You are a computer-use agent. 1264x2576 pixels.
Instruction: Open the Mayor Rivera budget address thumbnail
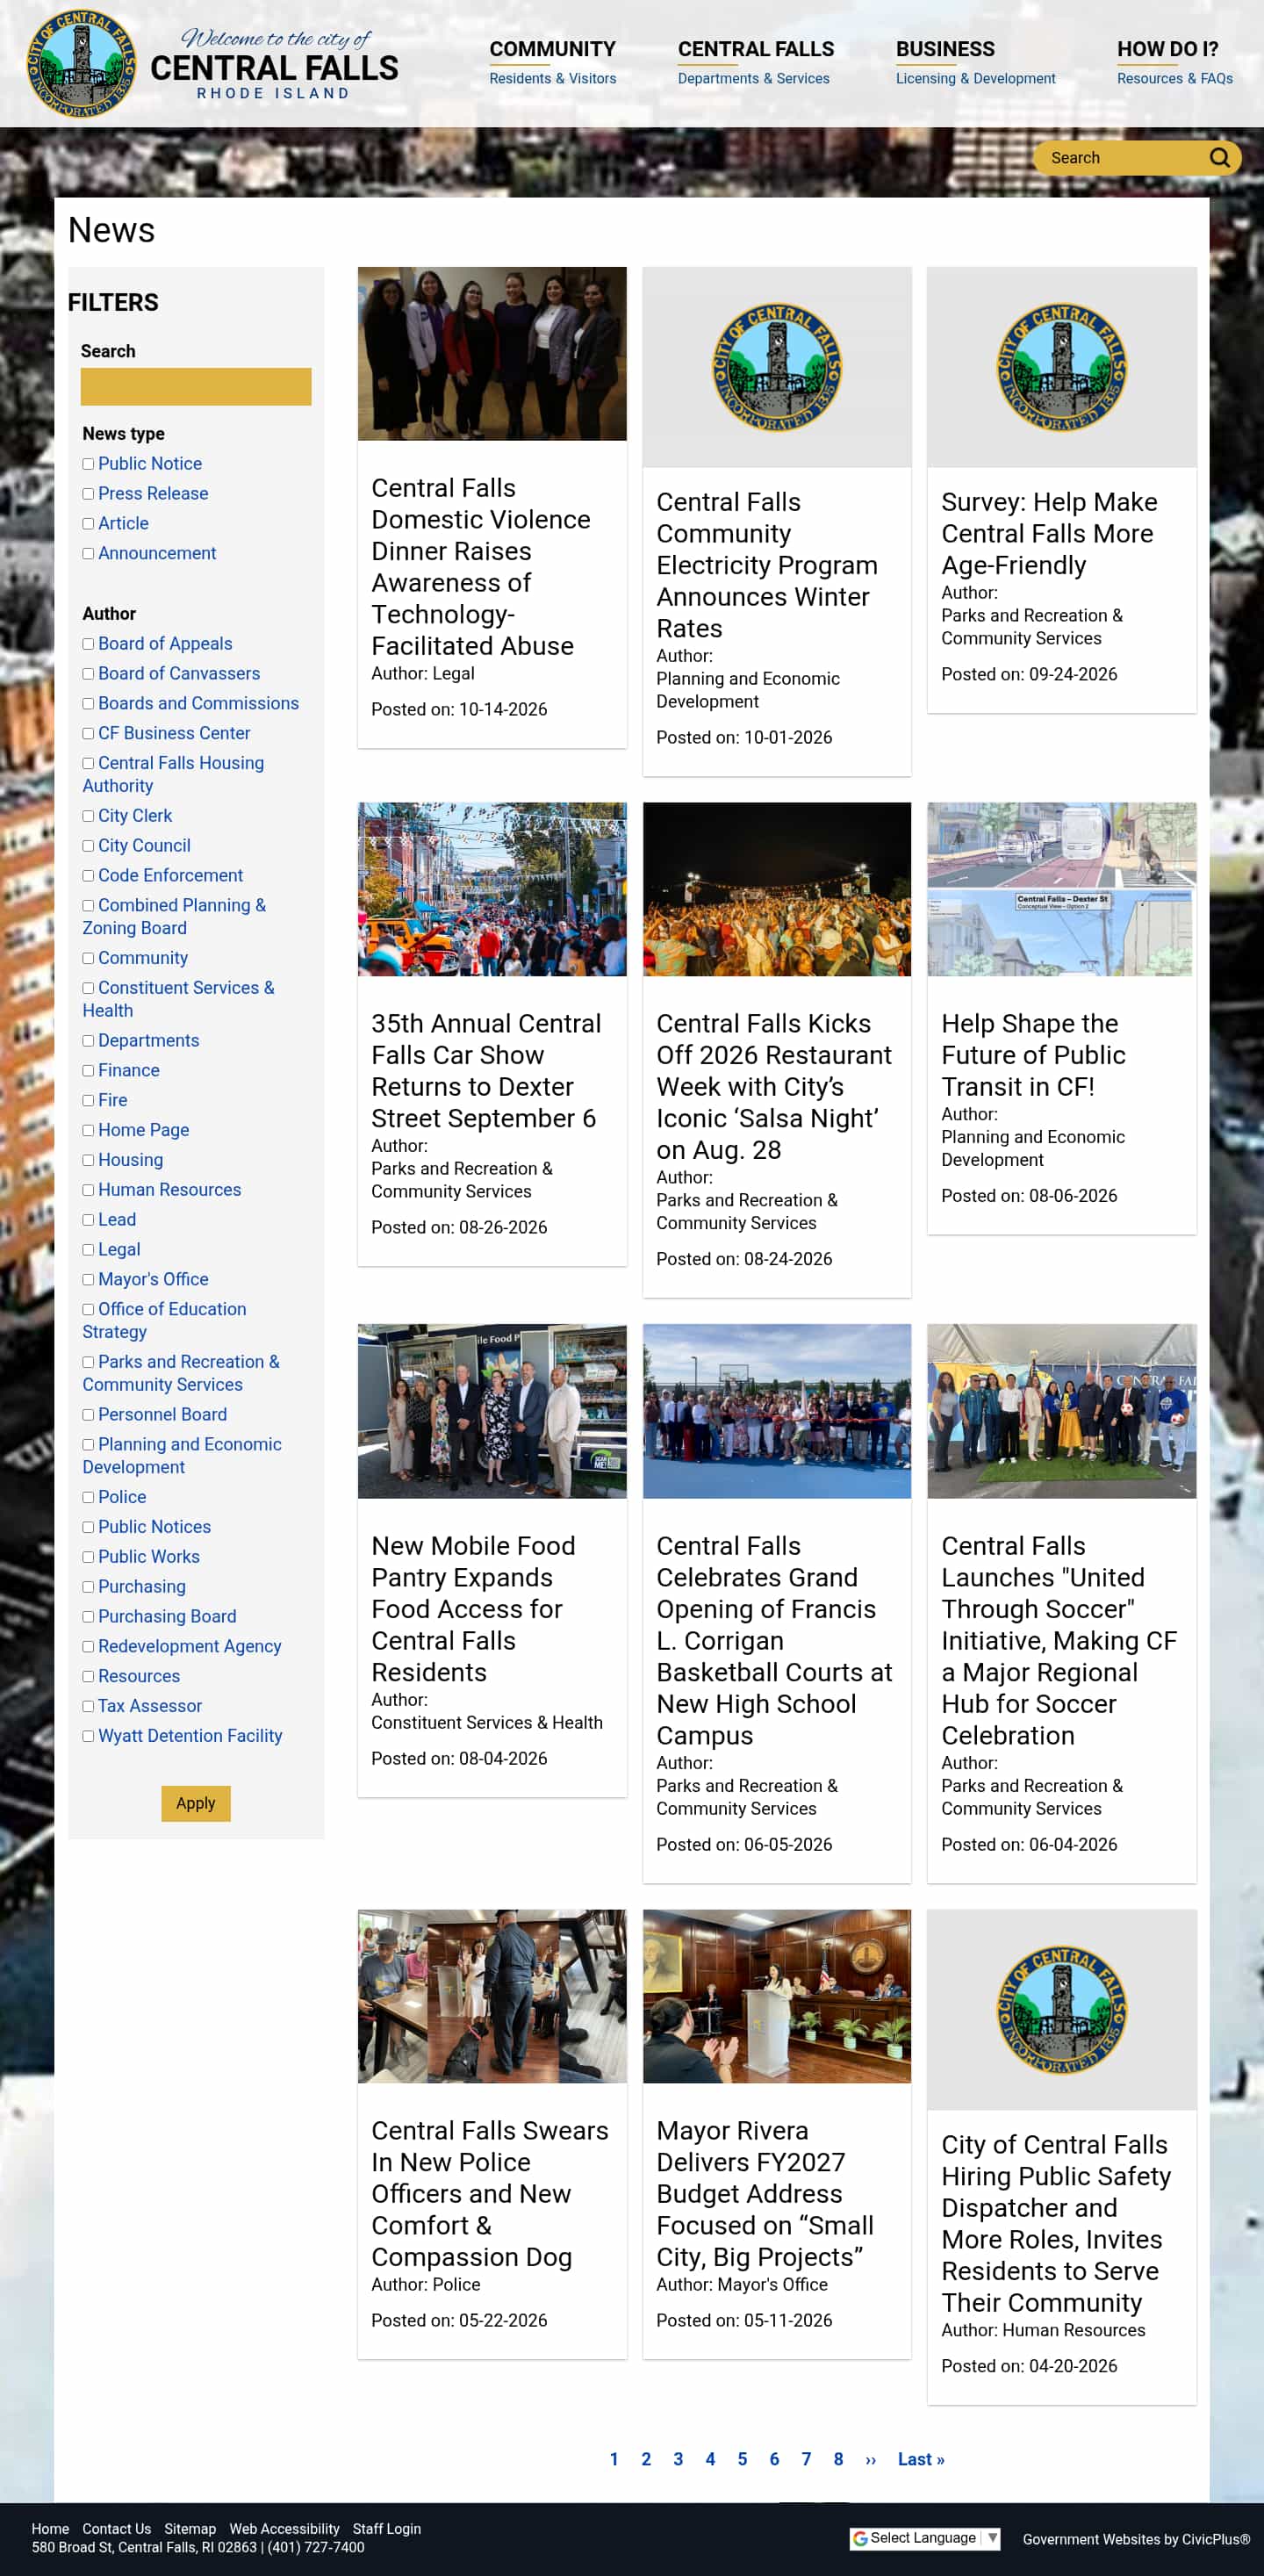click(x=777, y=1996)
